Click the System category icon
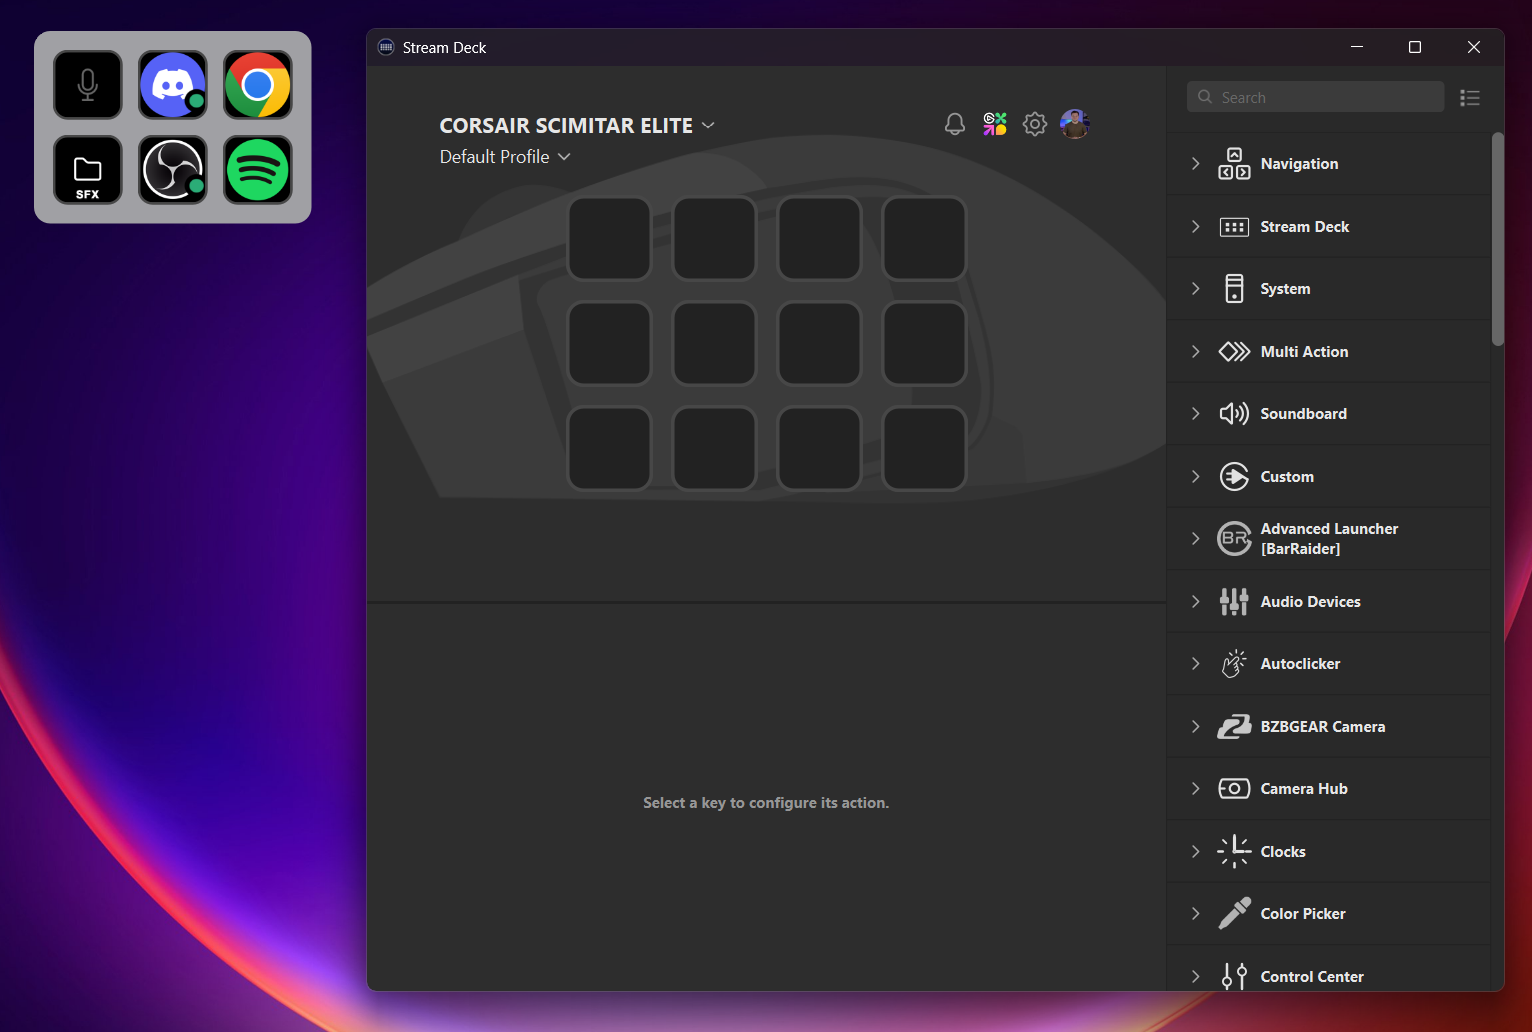The image size is (1532, 1032). tap(1234, 289)
